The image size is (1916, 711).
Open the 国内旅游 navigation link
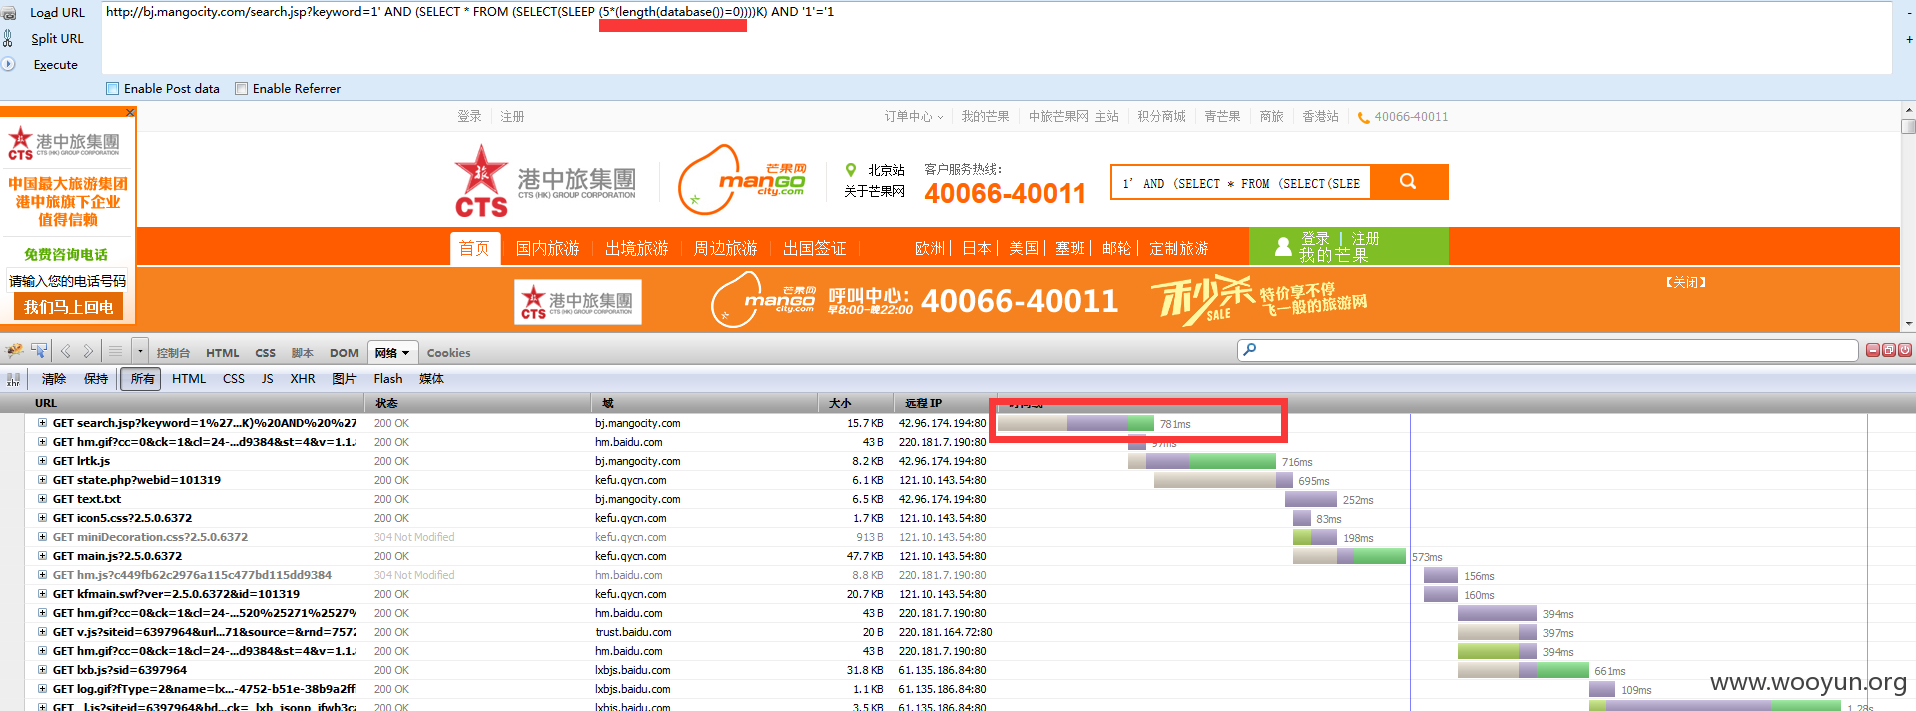tap(547, 248)
